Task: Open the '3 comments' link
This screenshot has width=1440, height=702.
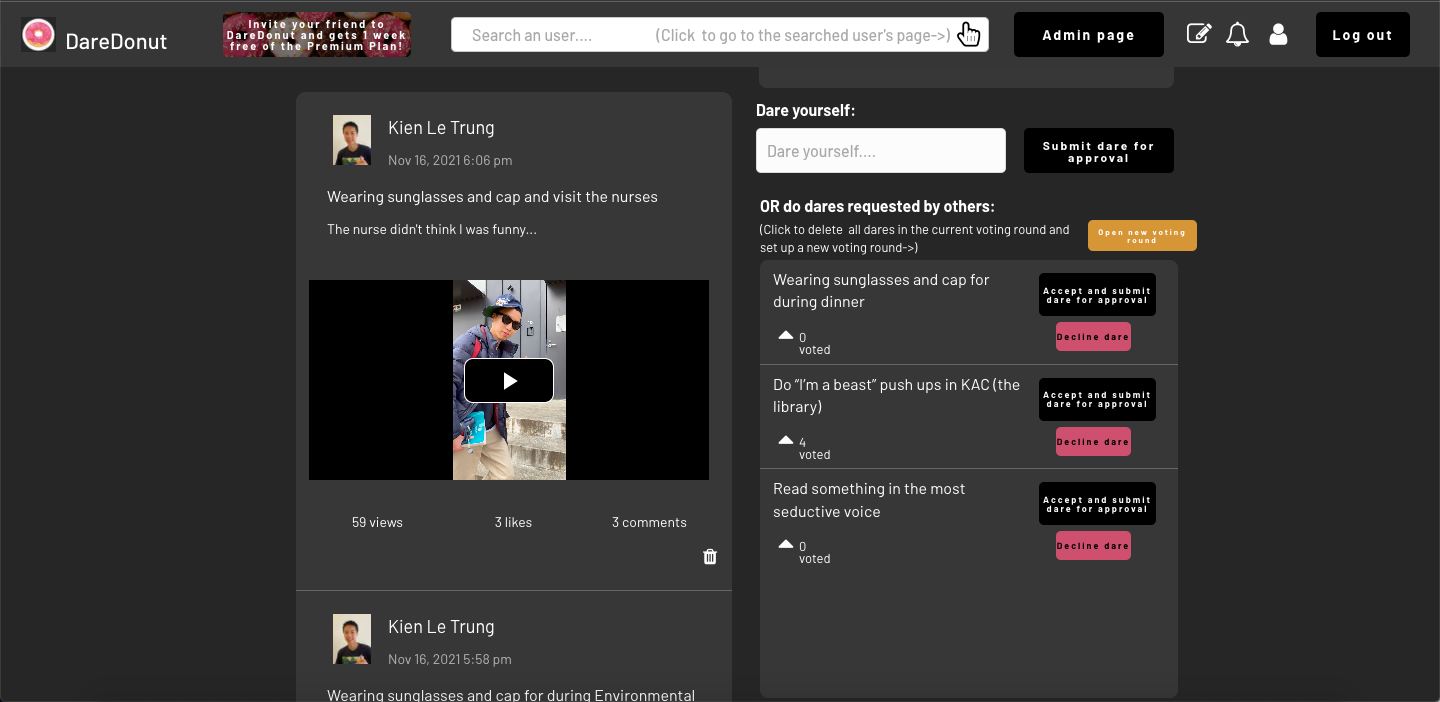Action: (x=649, y=522)
